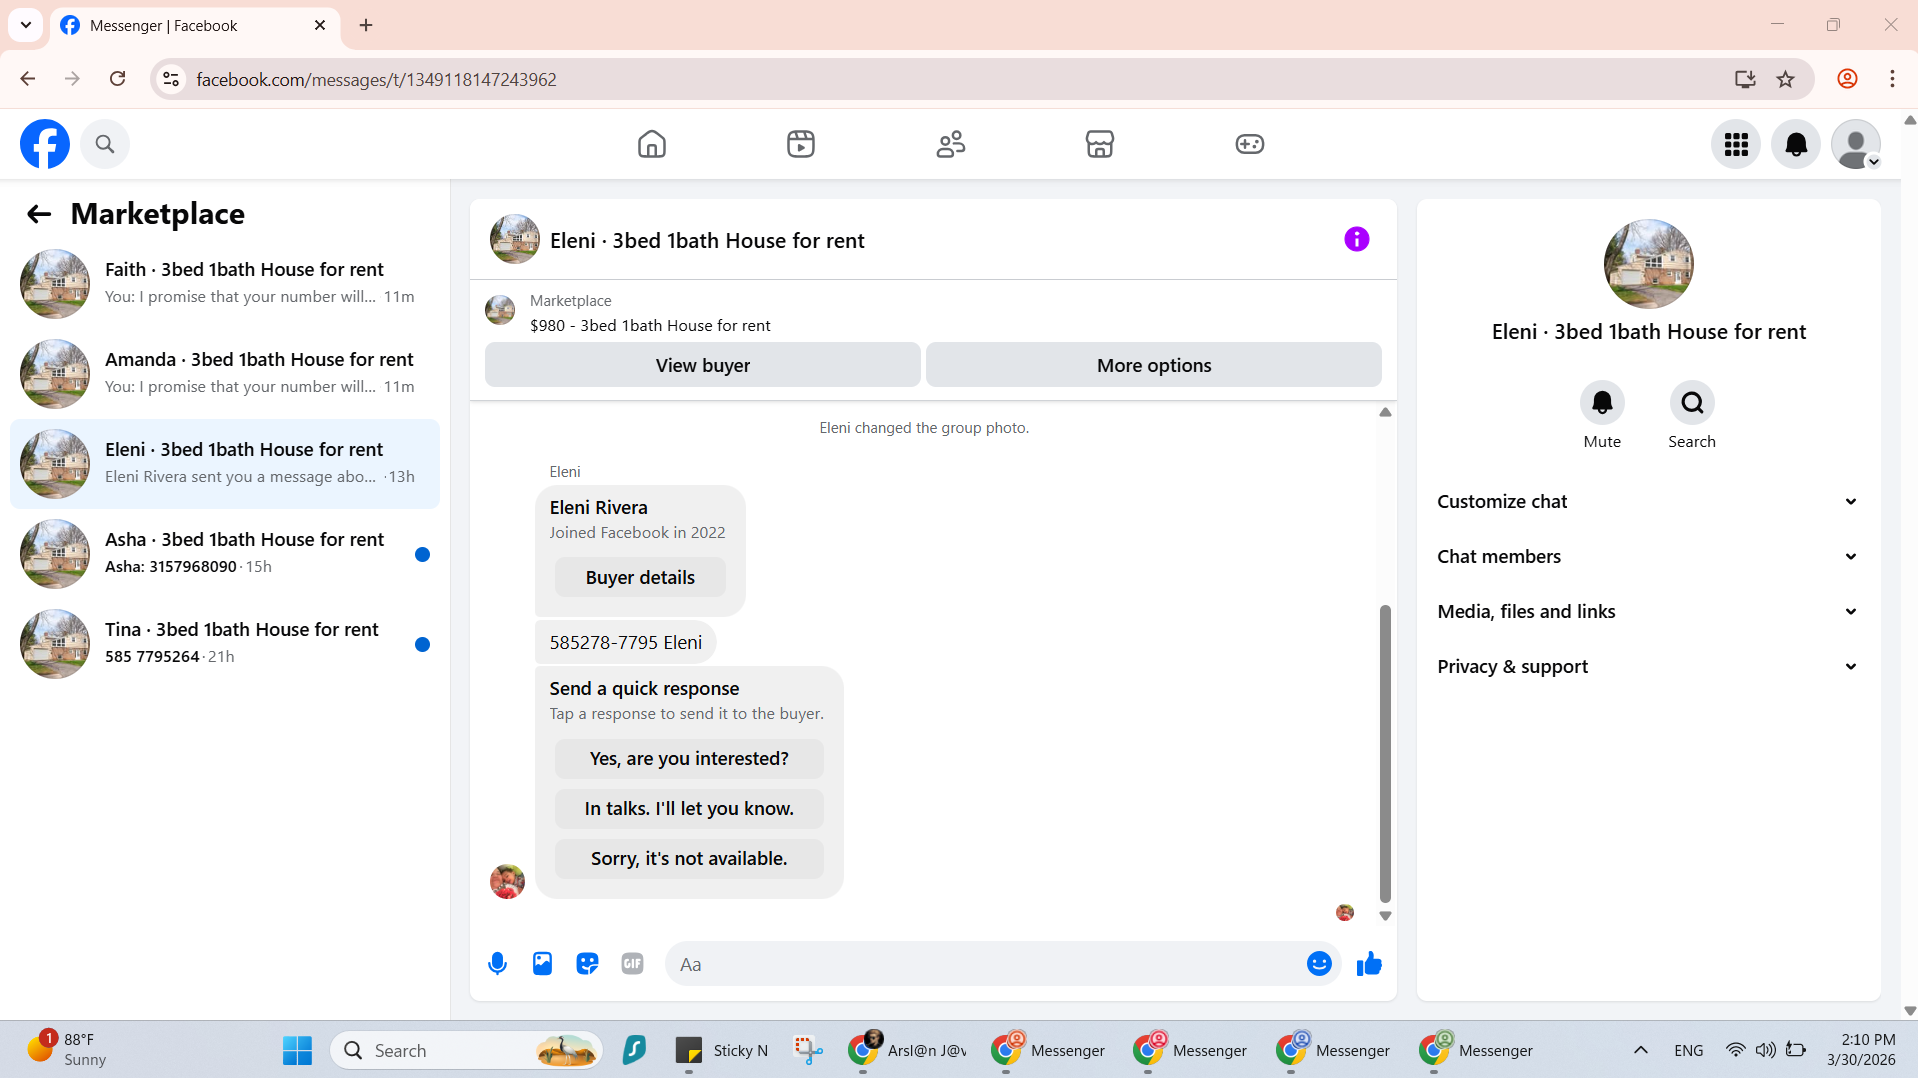Open the Tina house for rent conversation
Viewport: 1918px width, 1078px height.
(225, 644)
